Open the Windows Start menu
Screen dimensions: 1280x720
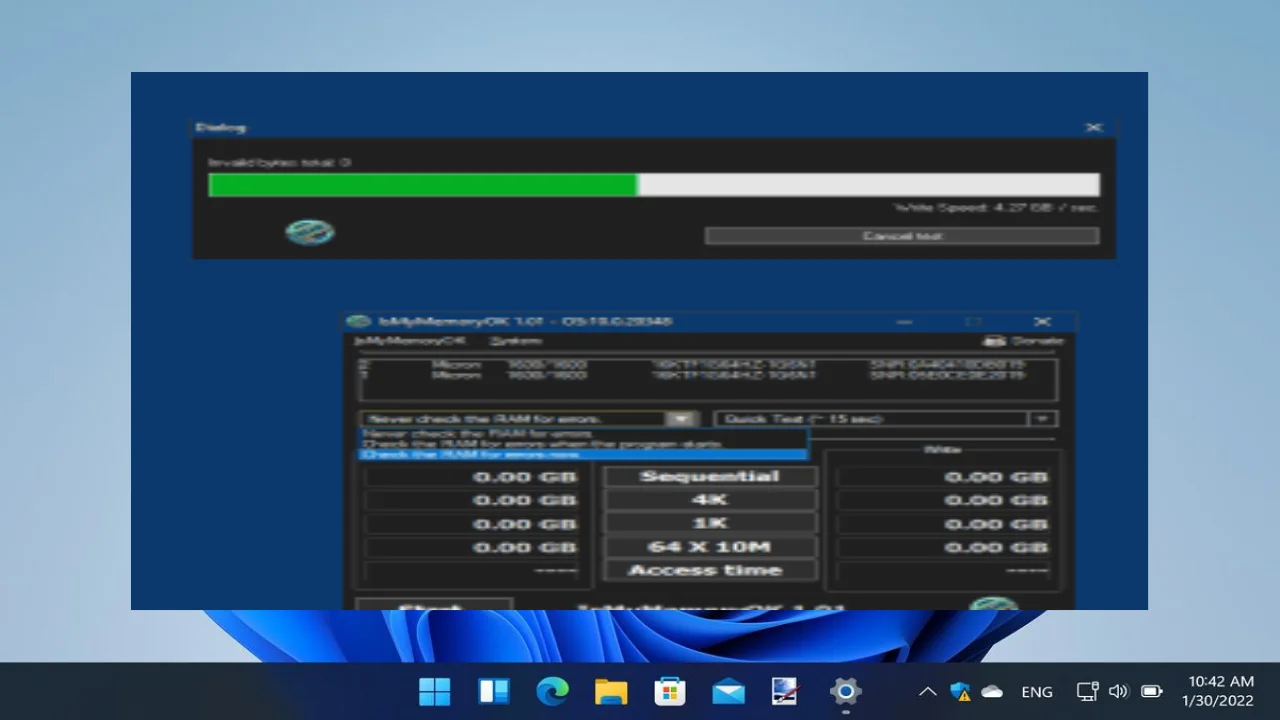click(x=435, y=691)
